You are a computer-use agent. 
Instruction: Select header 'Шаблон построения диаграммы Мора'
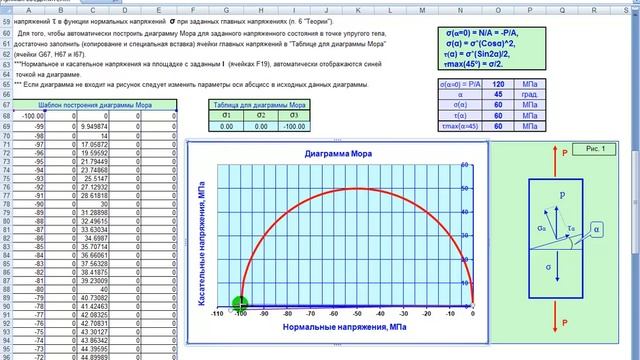[95, 105]
